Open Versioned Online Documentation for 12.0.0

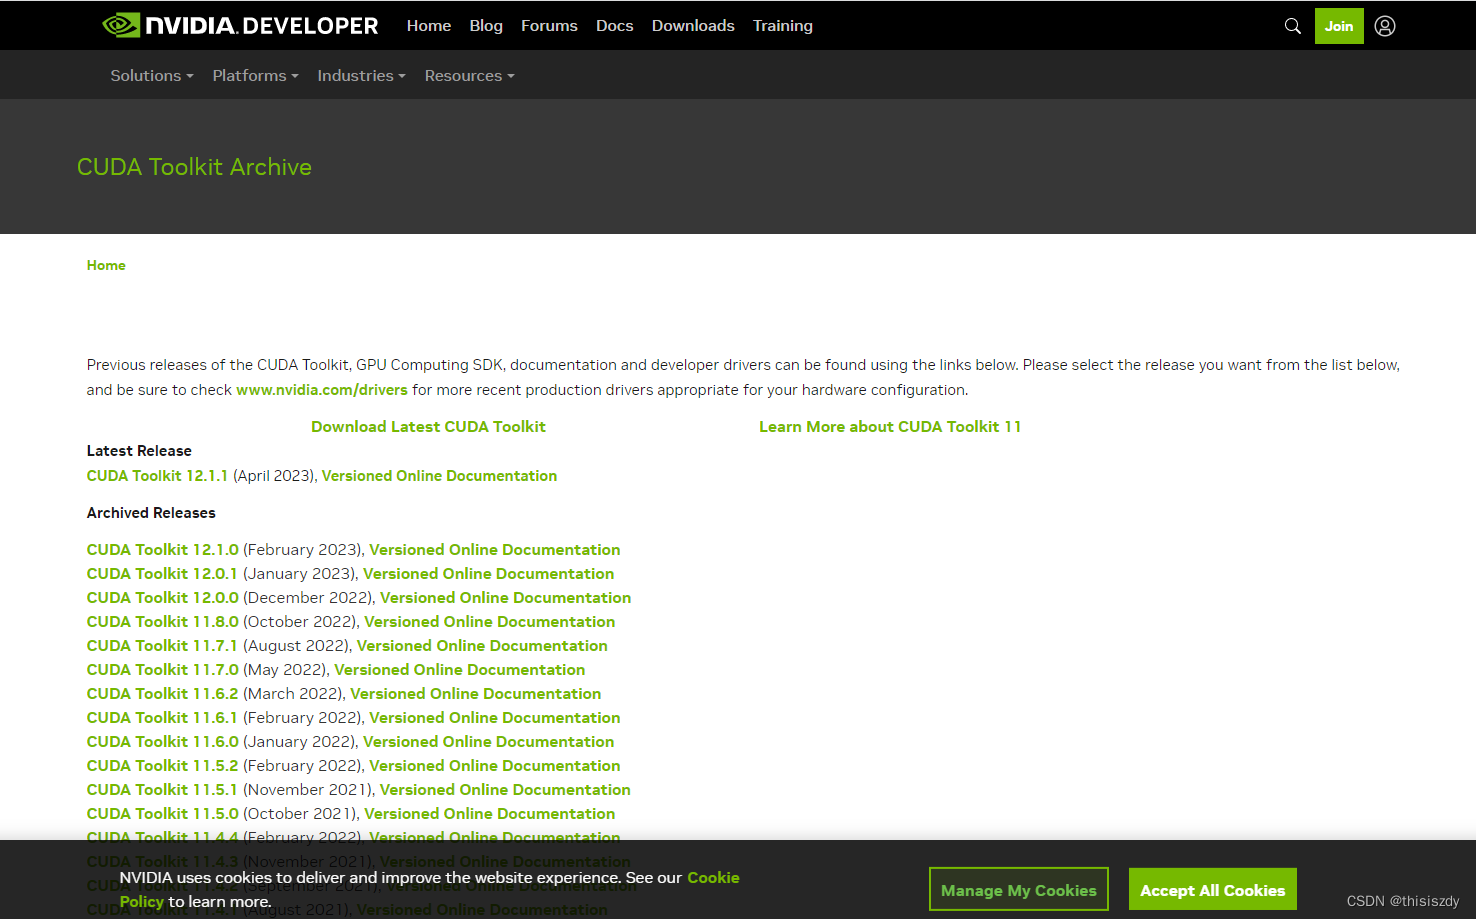pos(505,598)
